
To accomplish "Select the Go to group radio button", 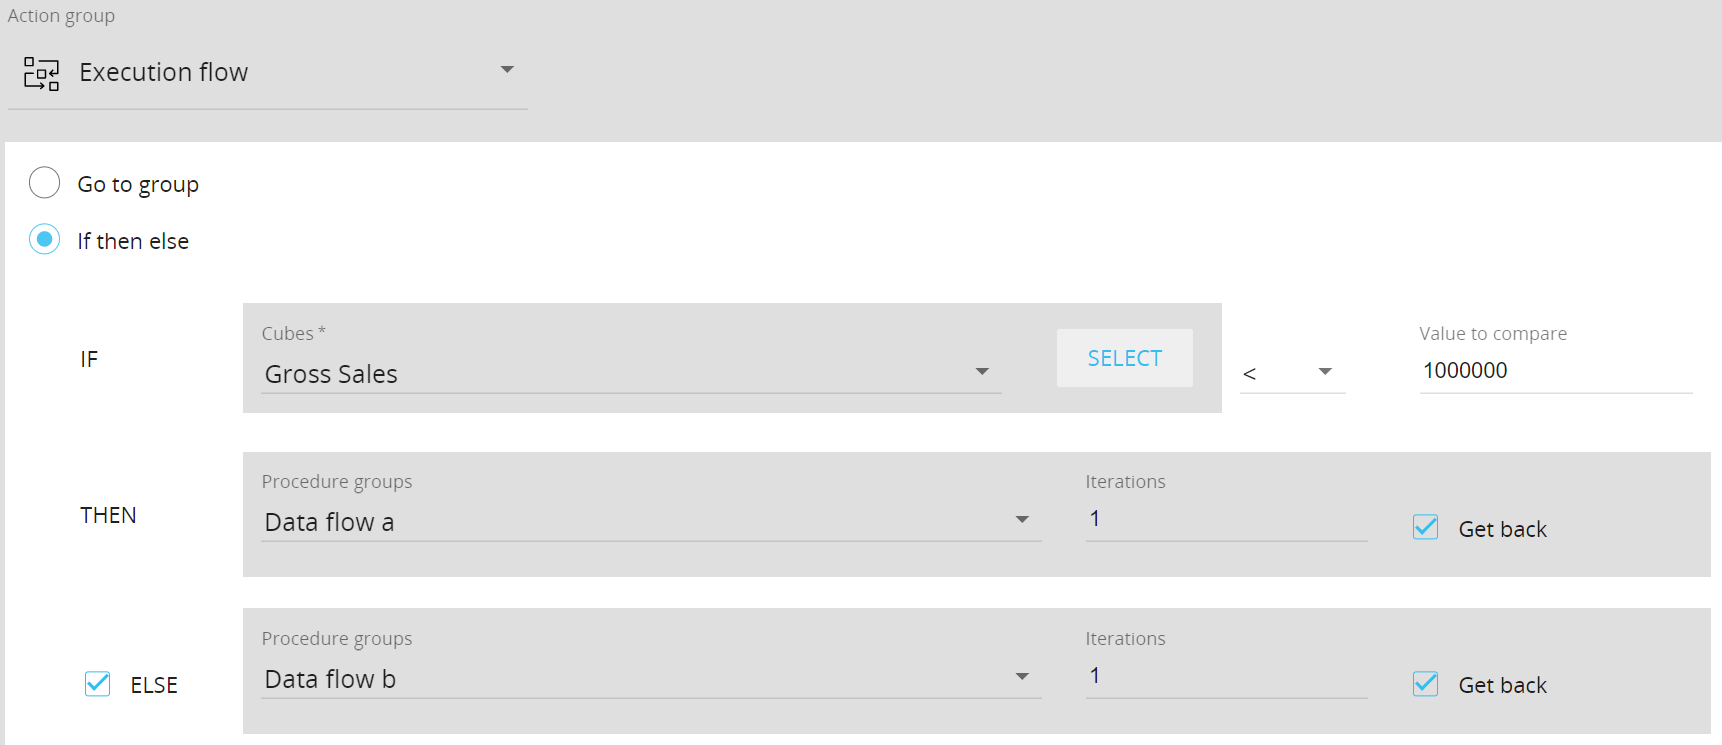I will (x=44, y=183).
